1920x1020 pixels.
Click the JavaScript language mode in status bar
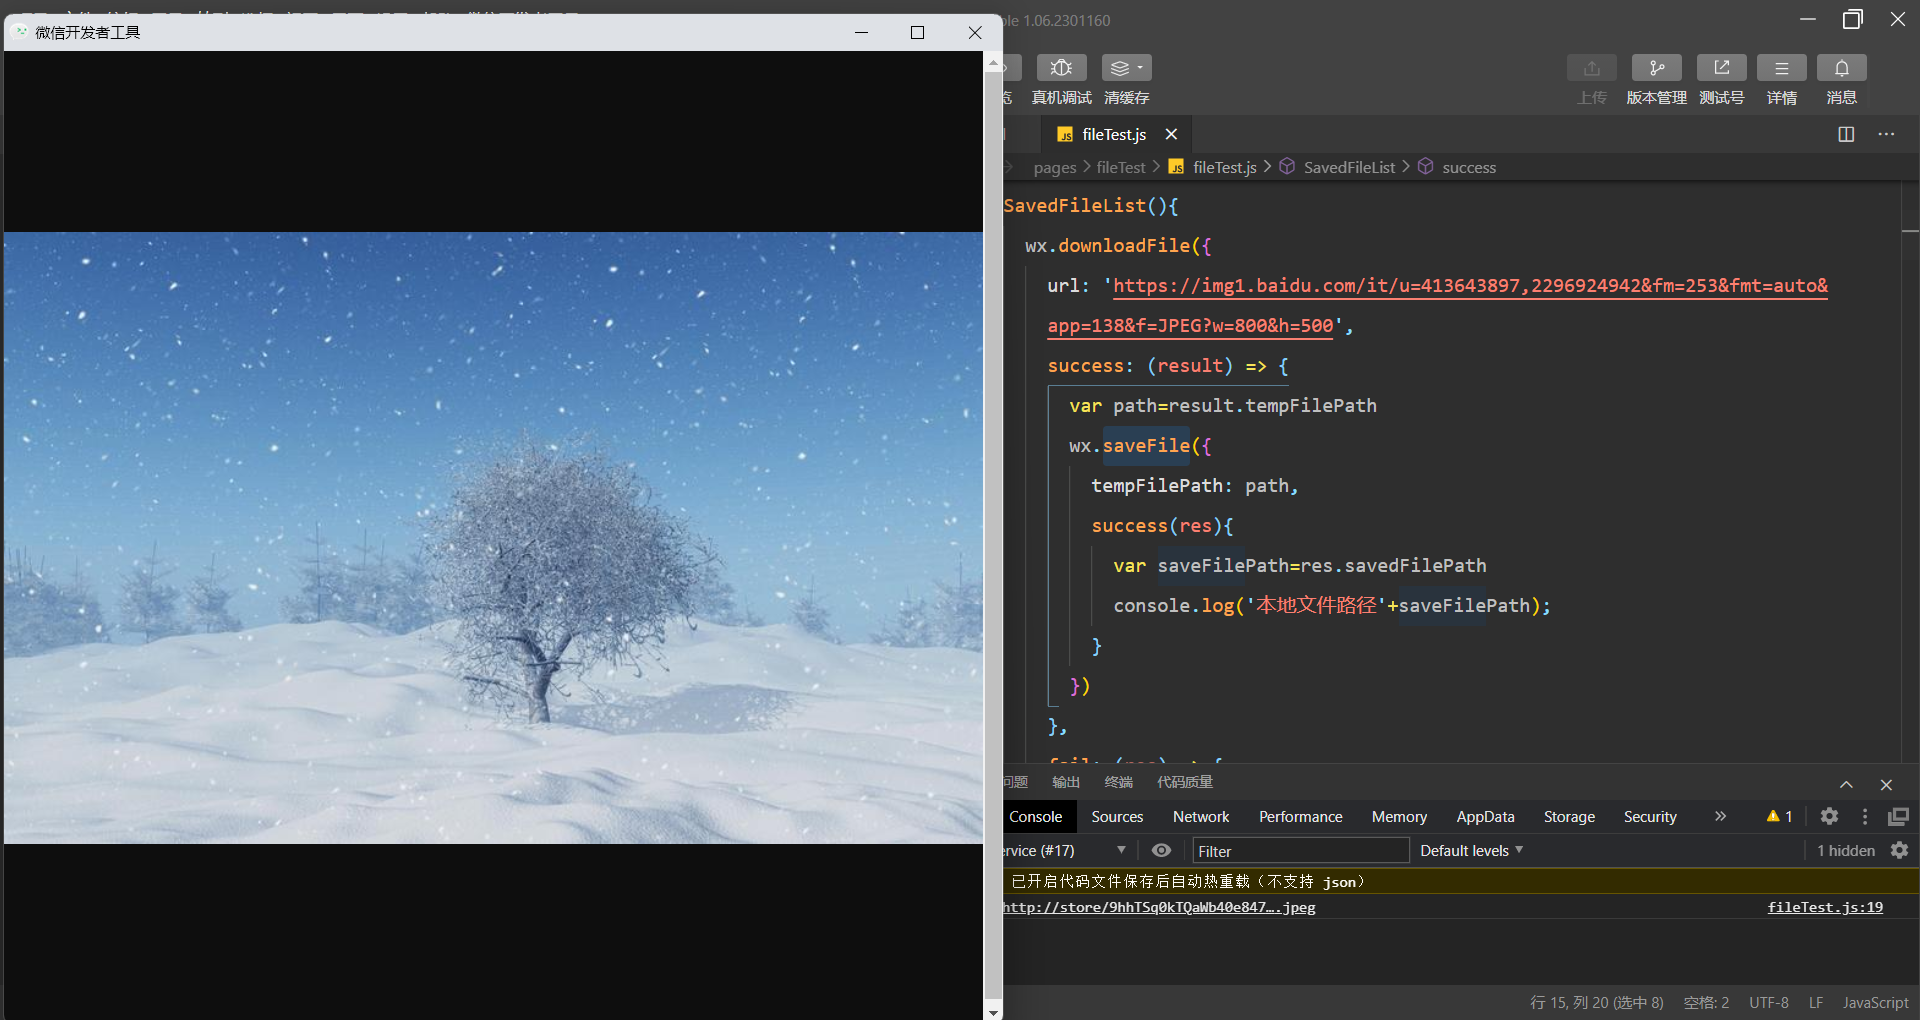click(x=1875, y=1002)
